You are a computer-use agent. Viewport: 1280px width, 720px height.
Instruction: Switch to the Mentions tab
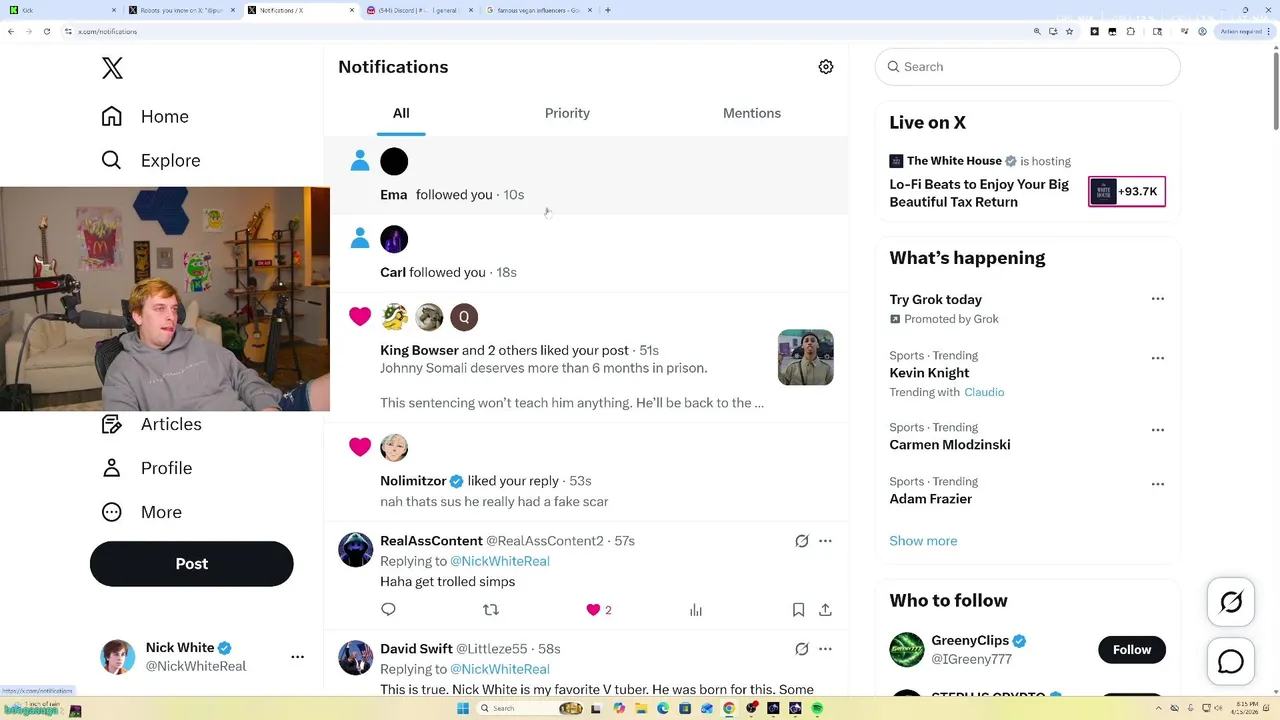tap(752, 113)
